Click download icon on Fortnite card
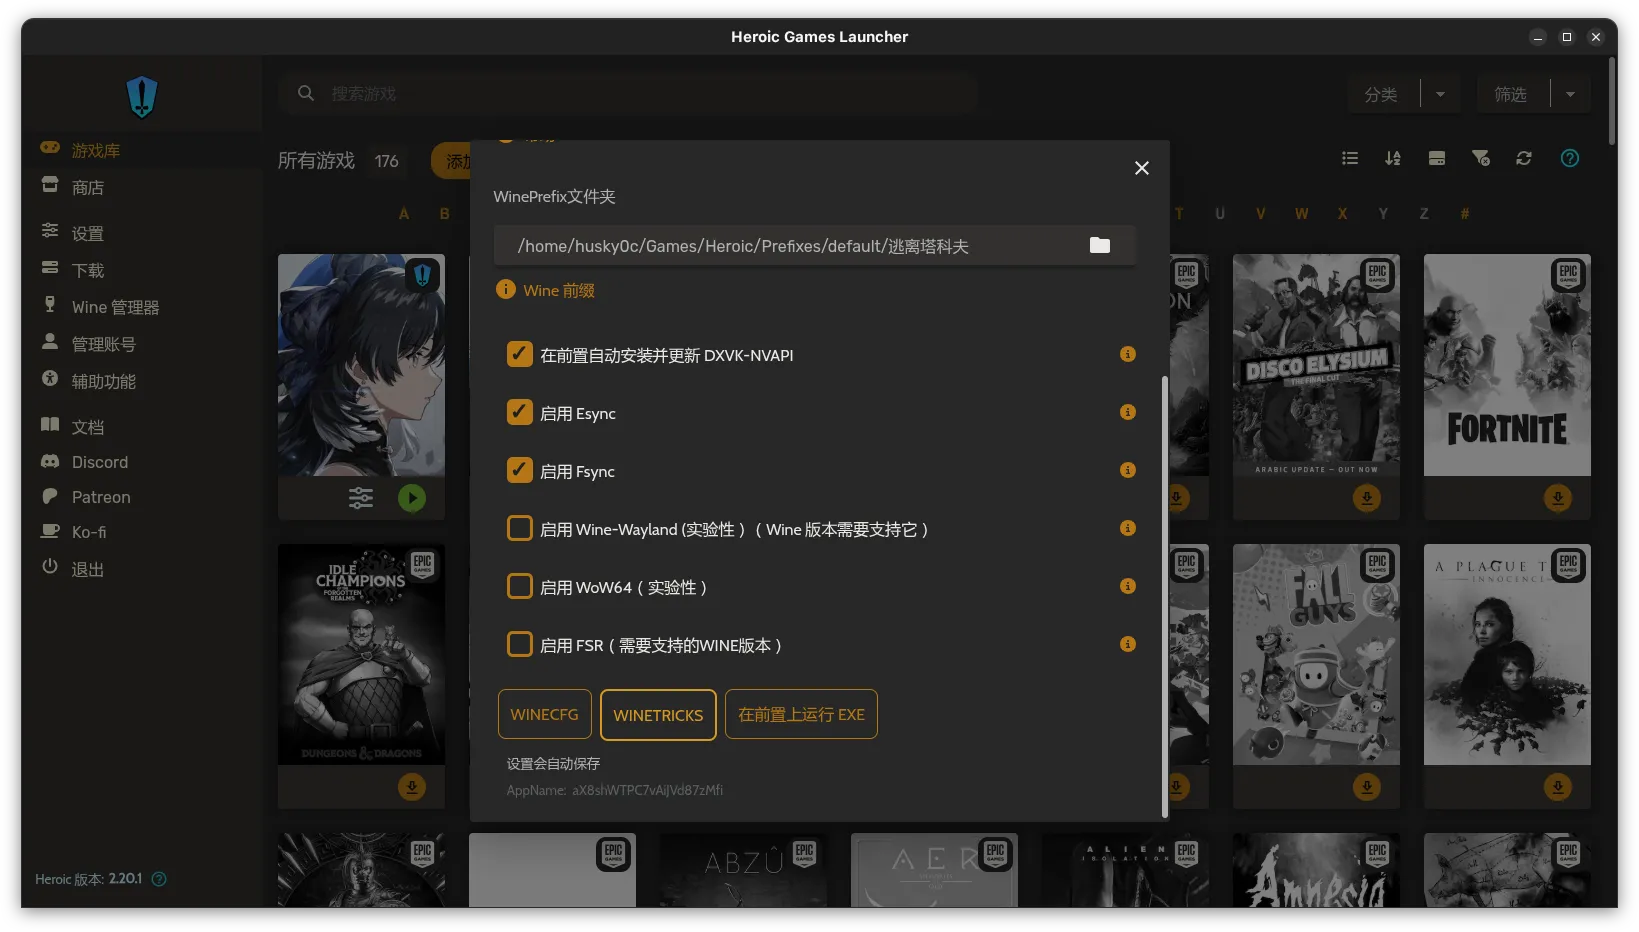The width and height of the screenshot is (1639, 932). click(1557, 498)
